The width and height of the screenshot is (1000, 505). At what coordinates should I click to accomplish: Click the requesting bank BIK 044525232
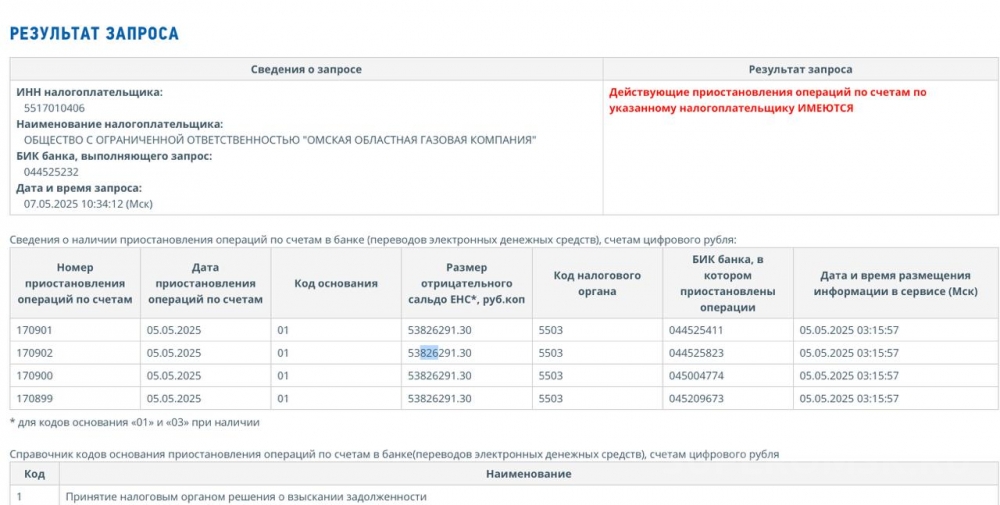coord(51,172)
